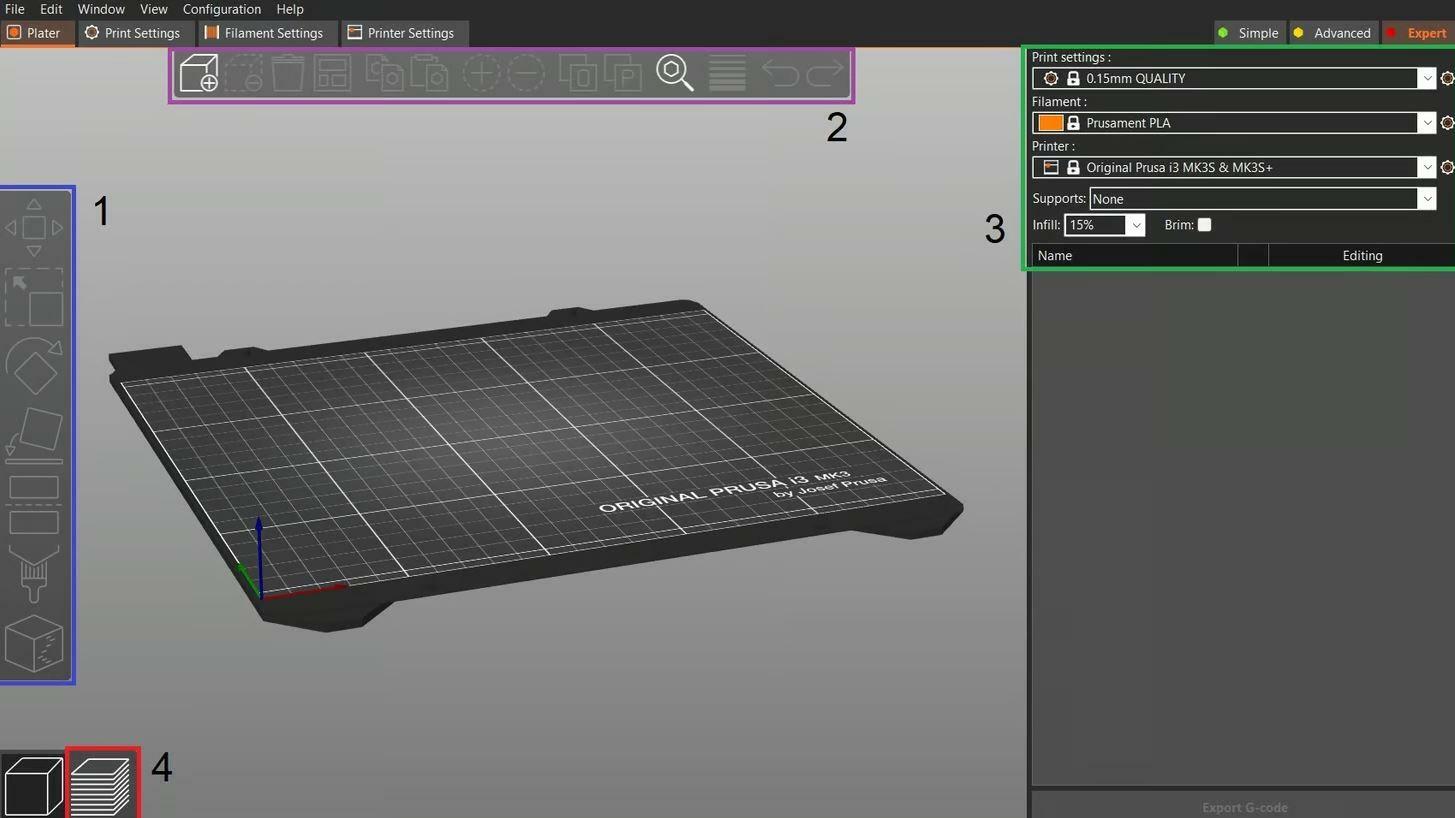Switch to 3D editor cube view
The height and width of the screenshot is (818, 1455).
[33, 784]
